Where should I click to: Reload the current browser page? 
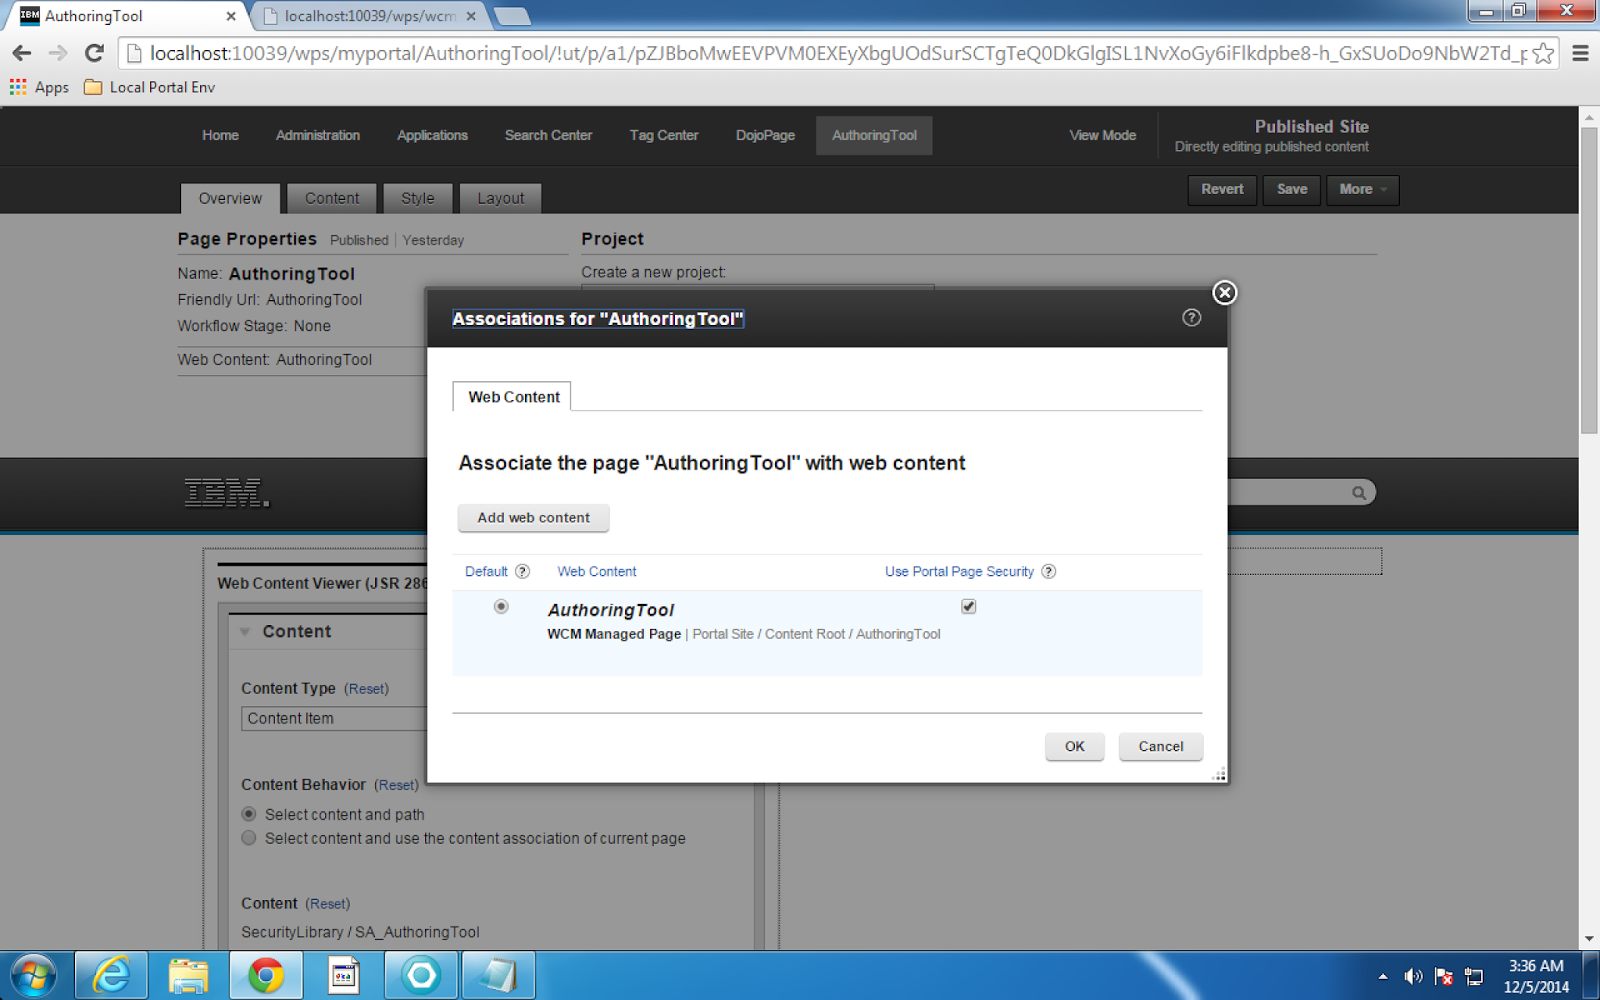[94, 53]
